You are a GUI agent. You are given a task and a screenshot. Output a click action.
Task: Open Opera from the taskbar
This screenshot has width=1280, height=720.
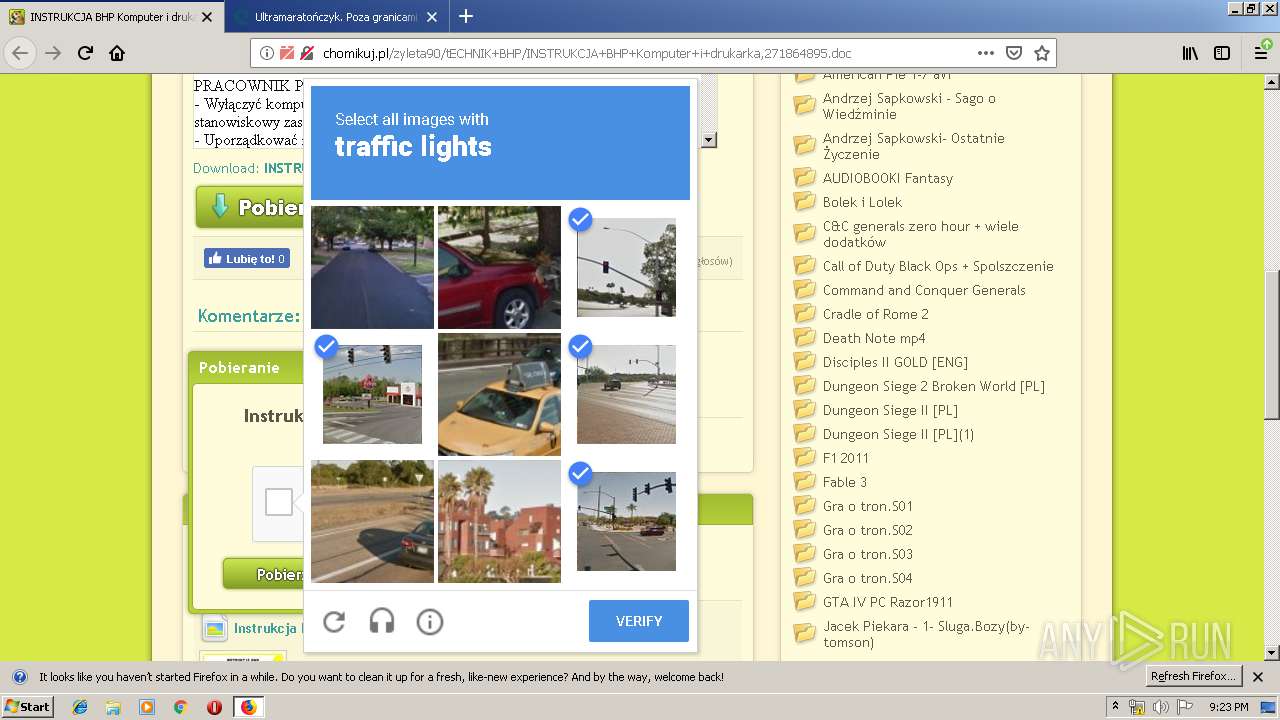pyautogui.click(x=214, y=707)
